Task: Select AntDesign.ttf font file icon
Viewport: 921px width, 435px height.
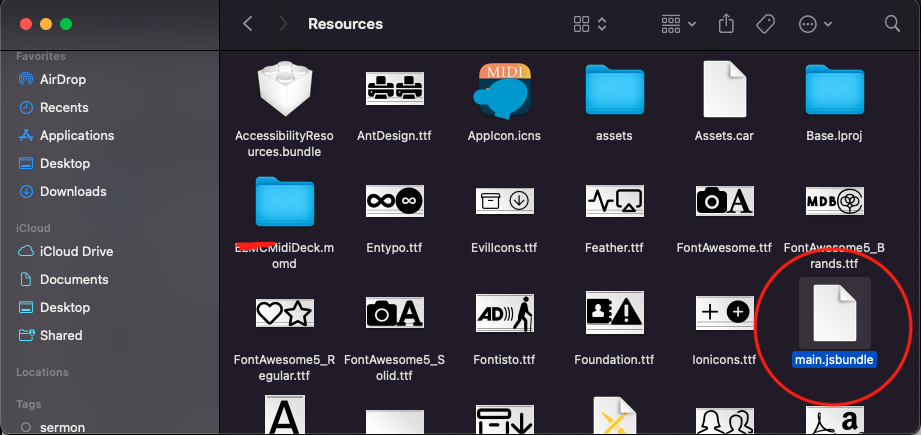Action: pyautogui.click(x=394, y=89)
